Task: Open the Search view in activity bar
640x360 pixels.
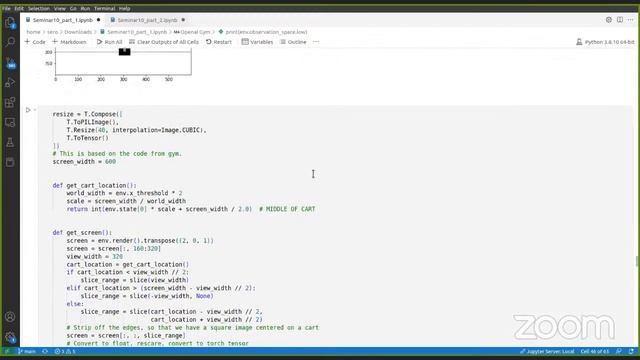Action: pyautogui.click(x=10, y=42)
